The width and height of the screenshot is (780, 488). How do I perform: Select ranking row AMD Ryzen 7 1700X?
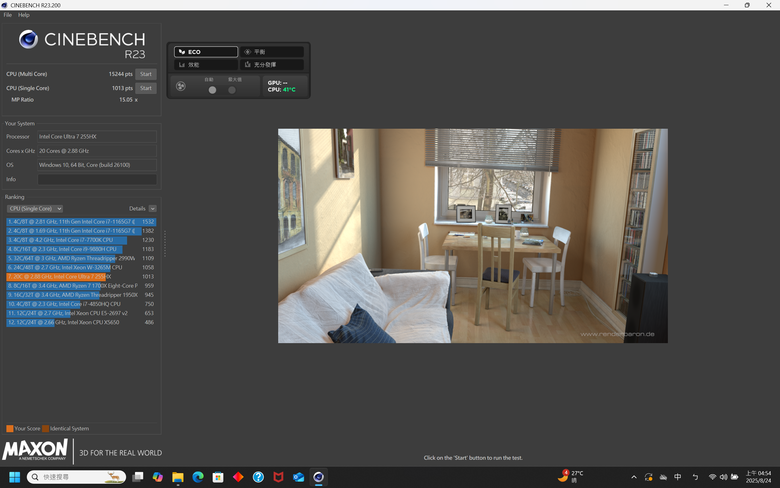pyautogui.click(x=81, y=286)
